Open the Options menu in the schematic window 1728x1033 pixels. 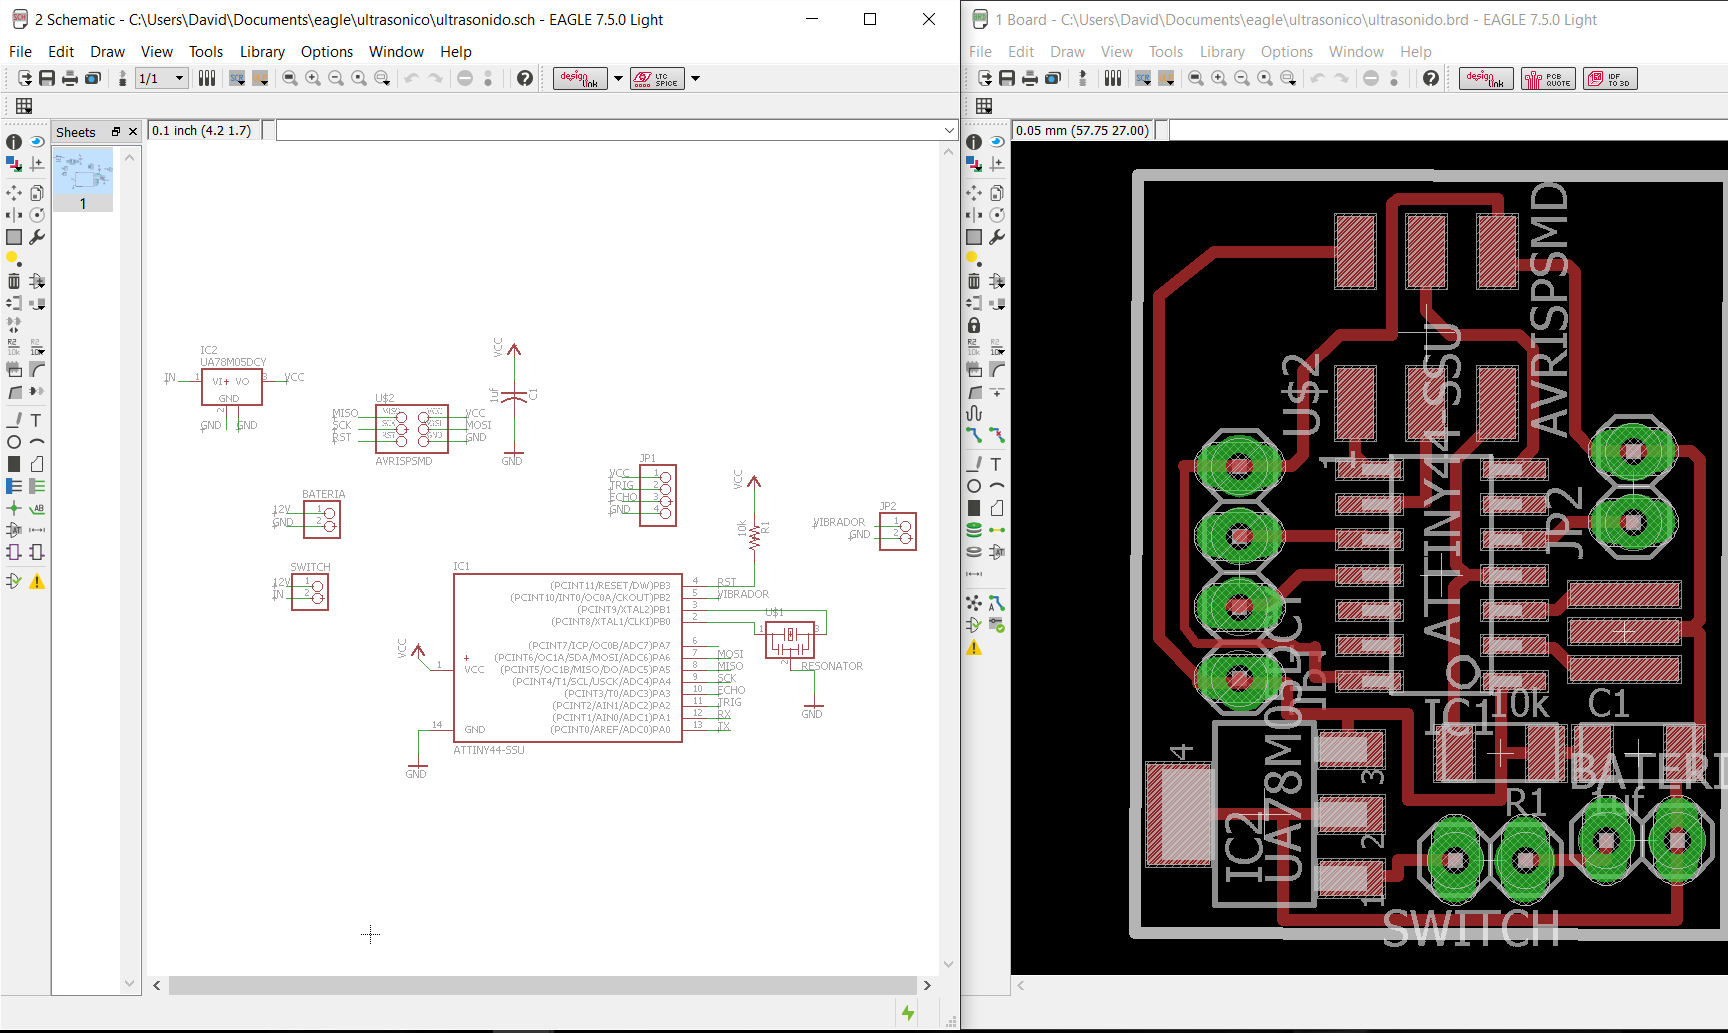(327, 52)
